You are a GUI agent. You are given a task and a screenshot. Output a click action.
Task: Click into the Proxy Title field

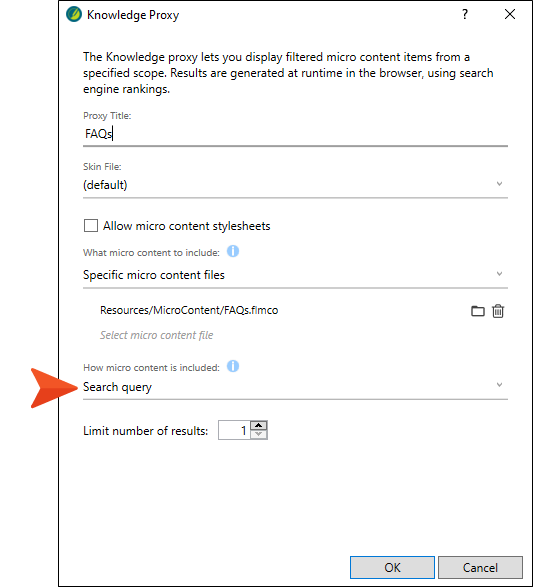click(295, 134)
